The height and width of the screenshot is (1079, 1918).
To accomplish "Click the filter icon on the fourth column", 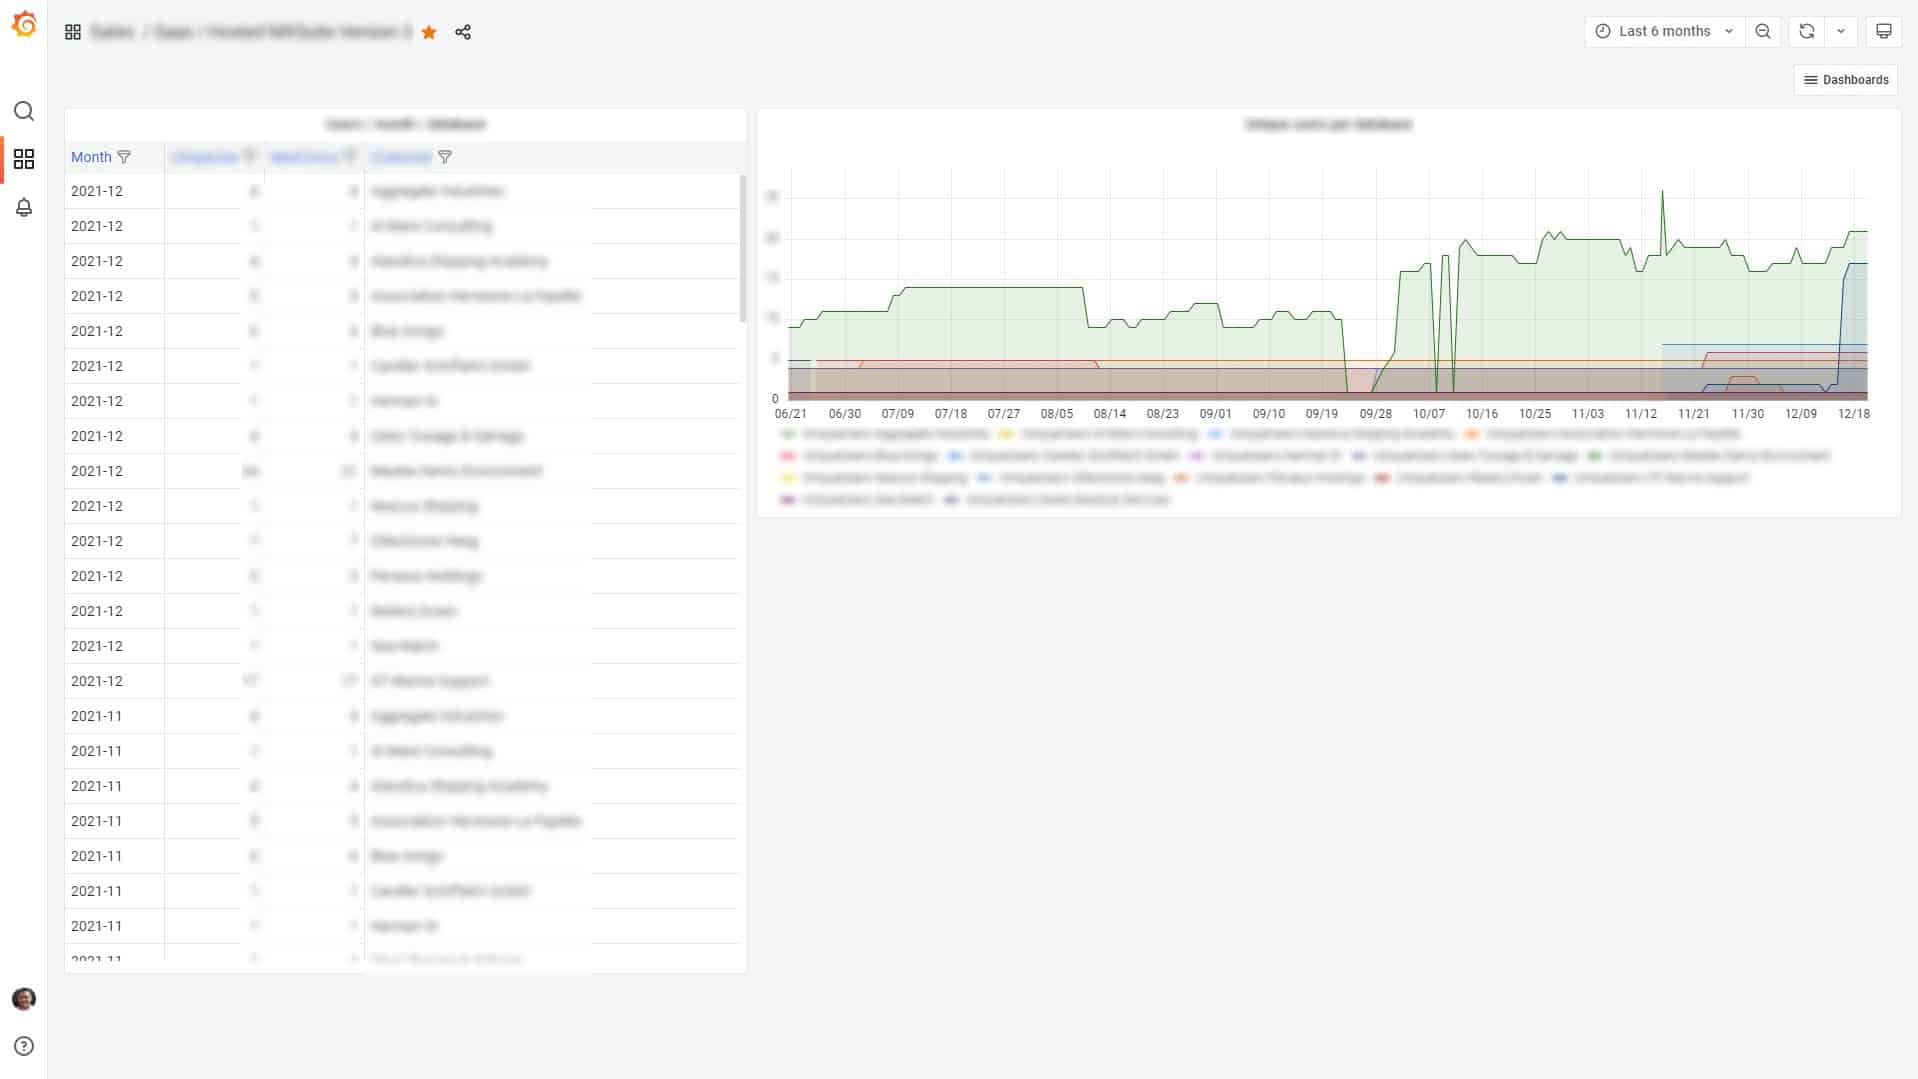I will [x=445, y=157].
